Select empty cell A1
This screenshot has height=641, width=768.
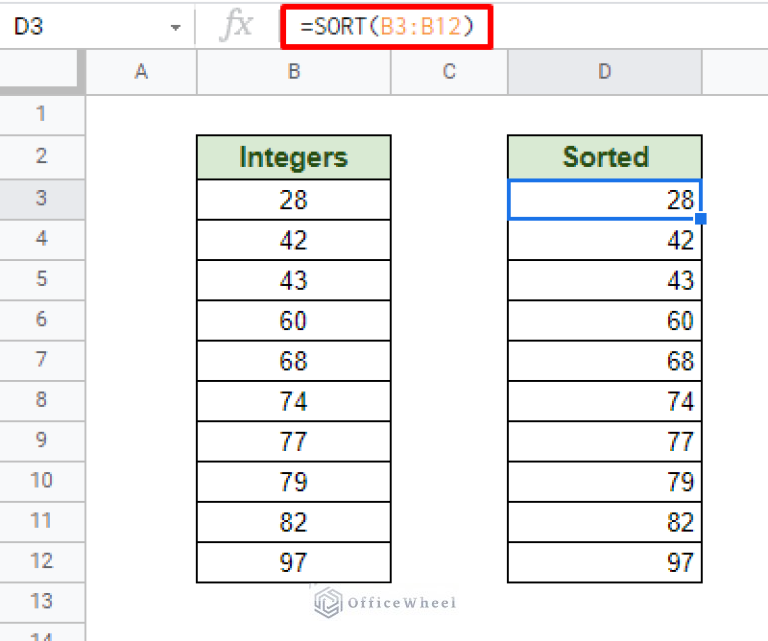pos(142,116)
